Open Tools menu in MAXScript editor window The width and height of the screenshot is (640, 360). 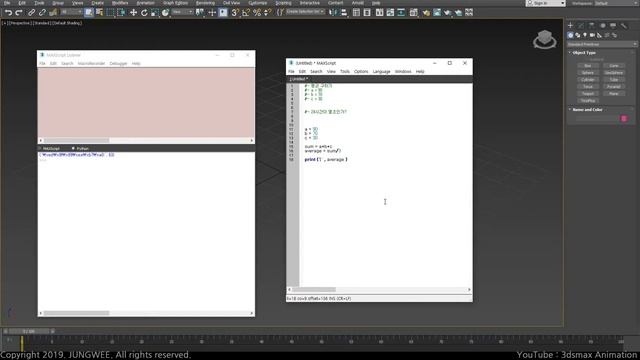[x=345, y=71]
